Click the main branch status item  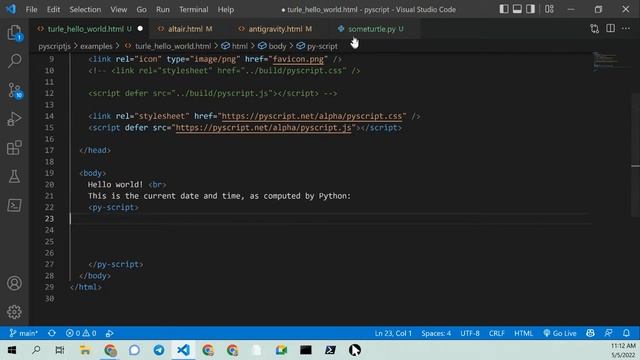[24, 333]
